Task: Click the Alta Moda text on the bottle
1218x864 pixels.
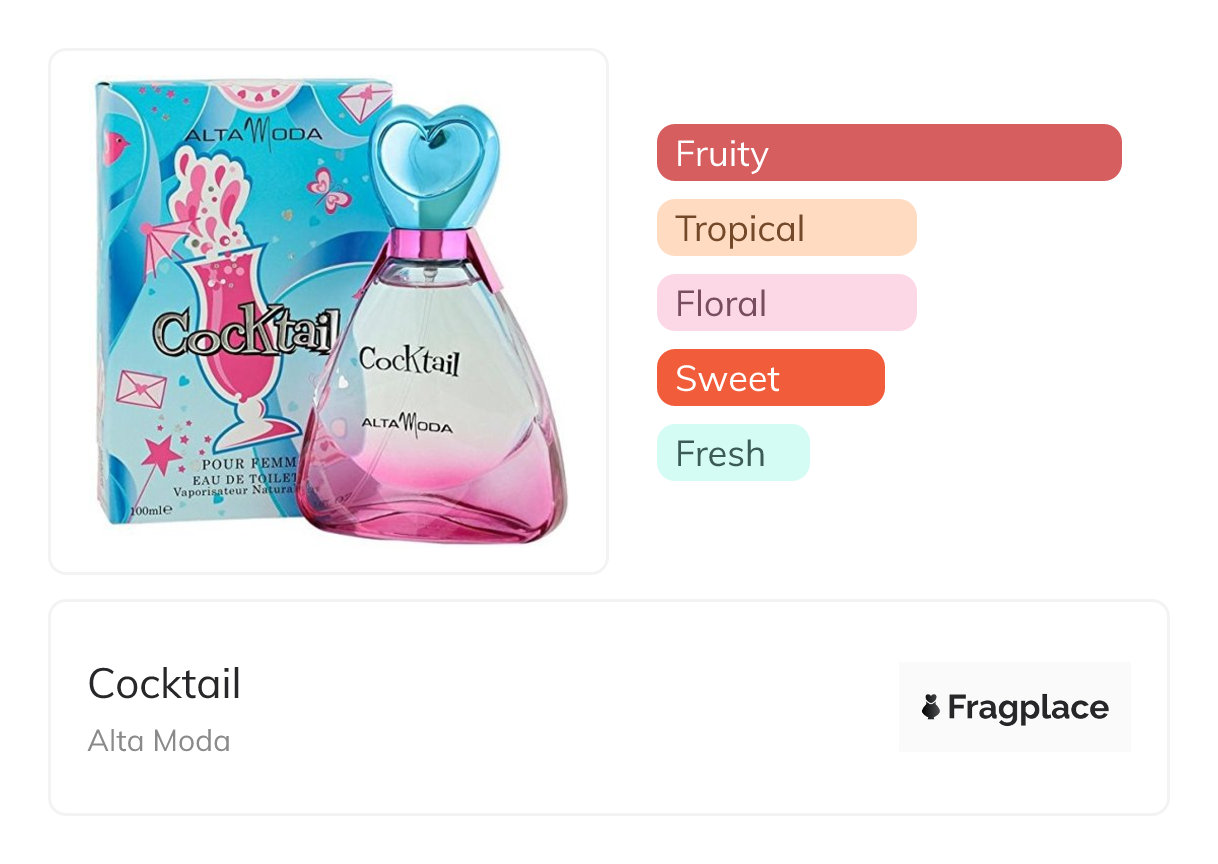Action: tap(406, 426)
